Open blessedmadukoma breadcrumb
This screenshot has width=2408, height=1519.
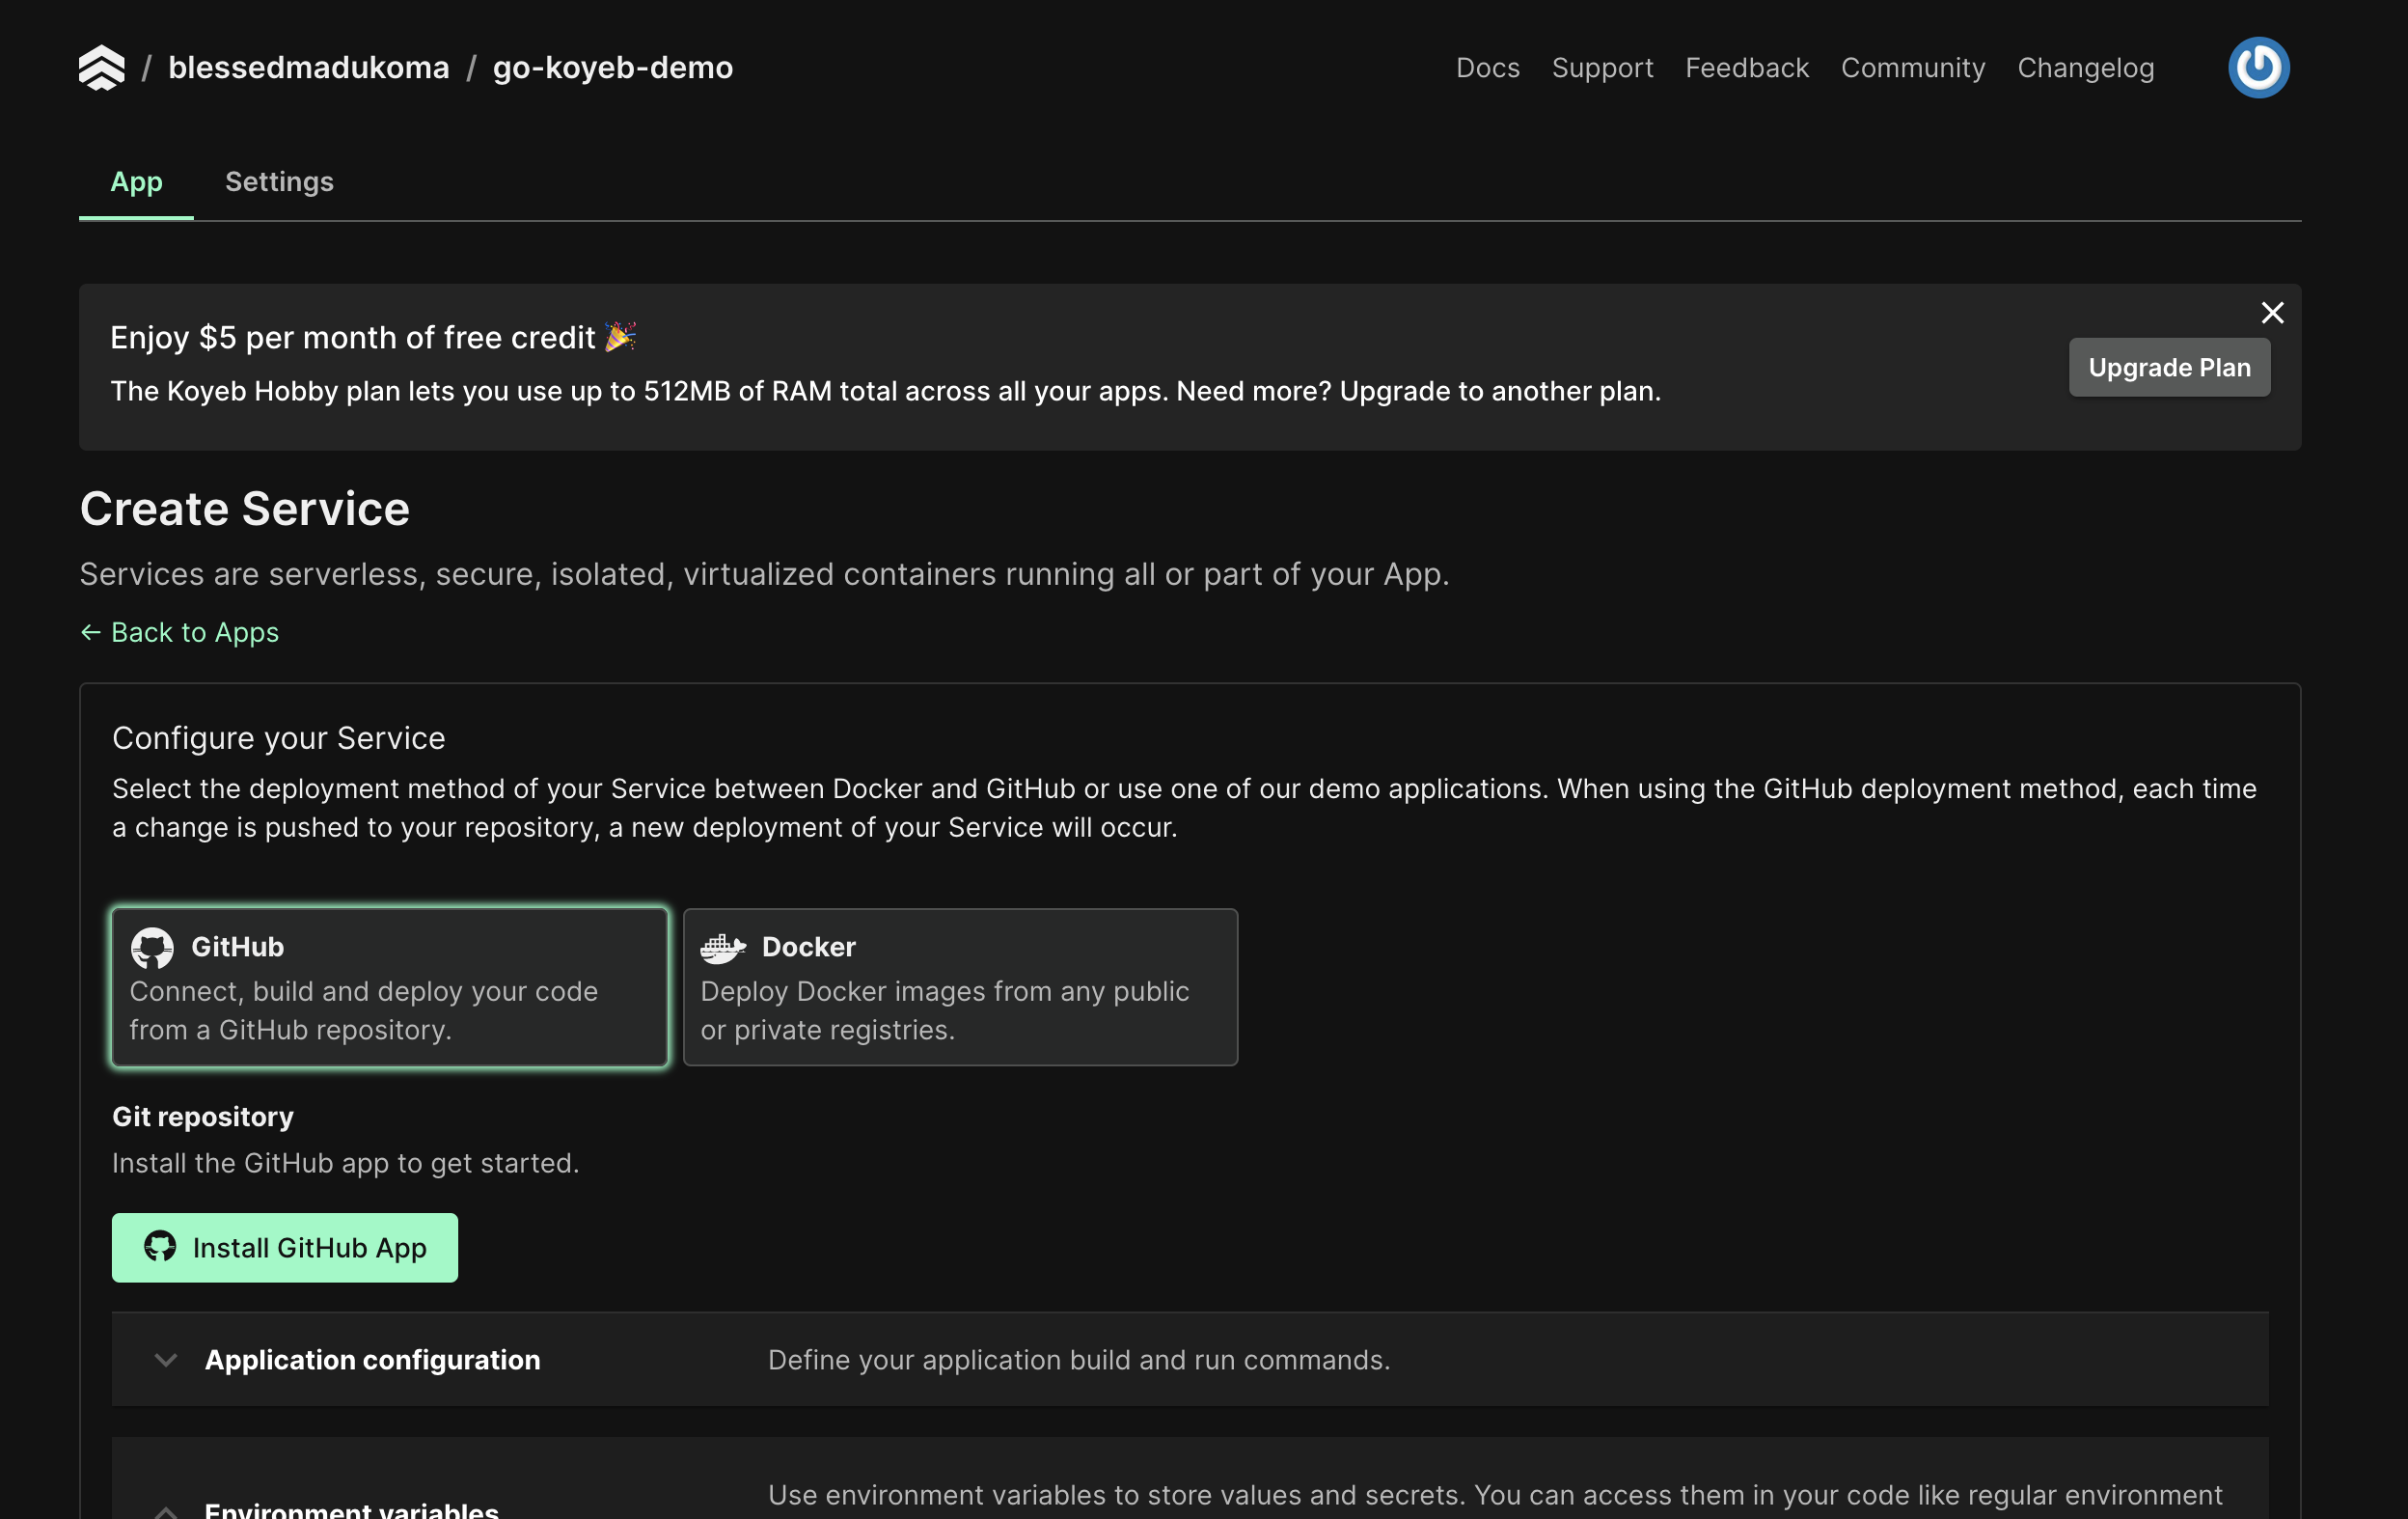[308, 68]
